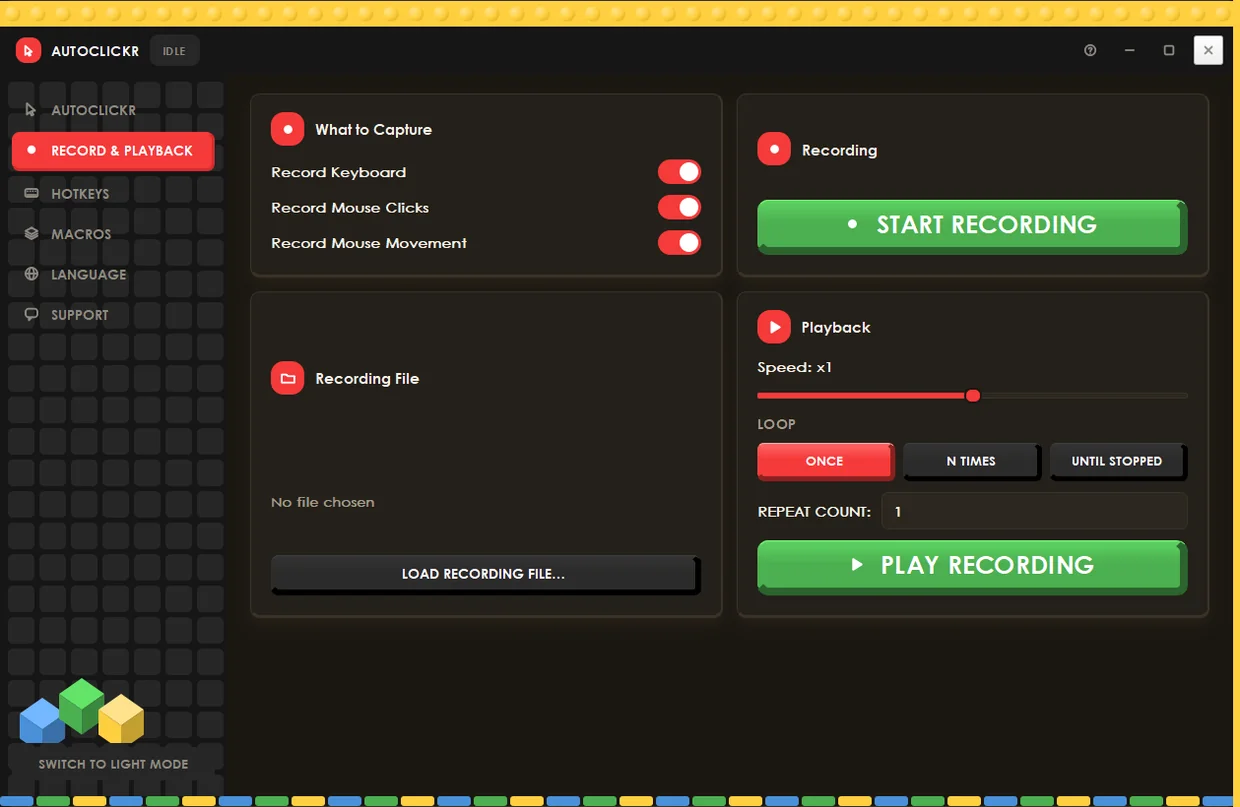Screen dimensions: 1240x807
Task: Toggle Record Mouse Clicks switch
Action: 679,207
